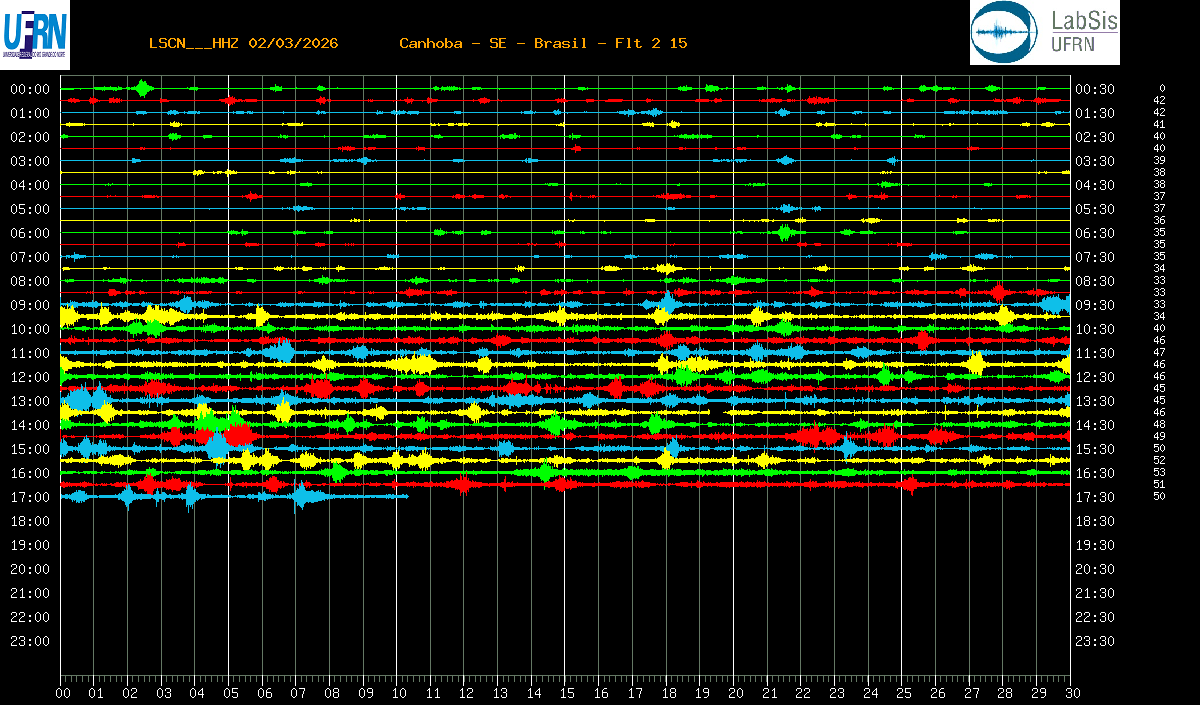Screen dimensions: 1200x705
Task: Click the green burst at start of 00:00 trace
Action: (143, 89)
